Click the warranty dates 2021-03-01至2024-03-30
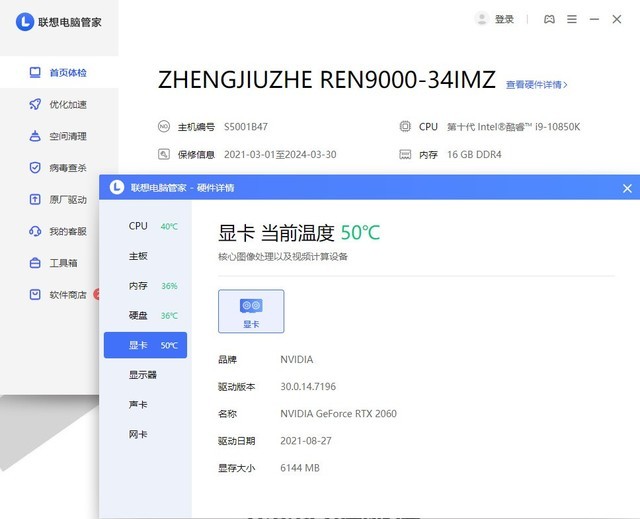Viewport: 640px width, 519px height. (280, 155)
